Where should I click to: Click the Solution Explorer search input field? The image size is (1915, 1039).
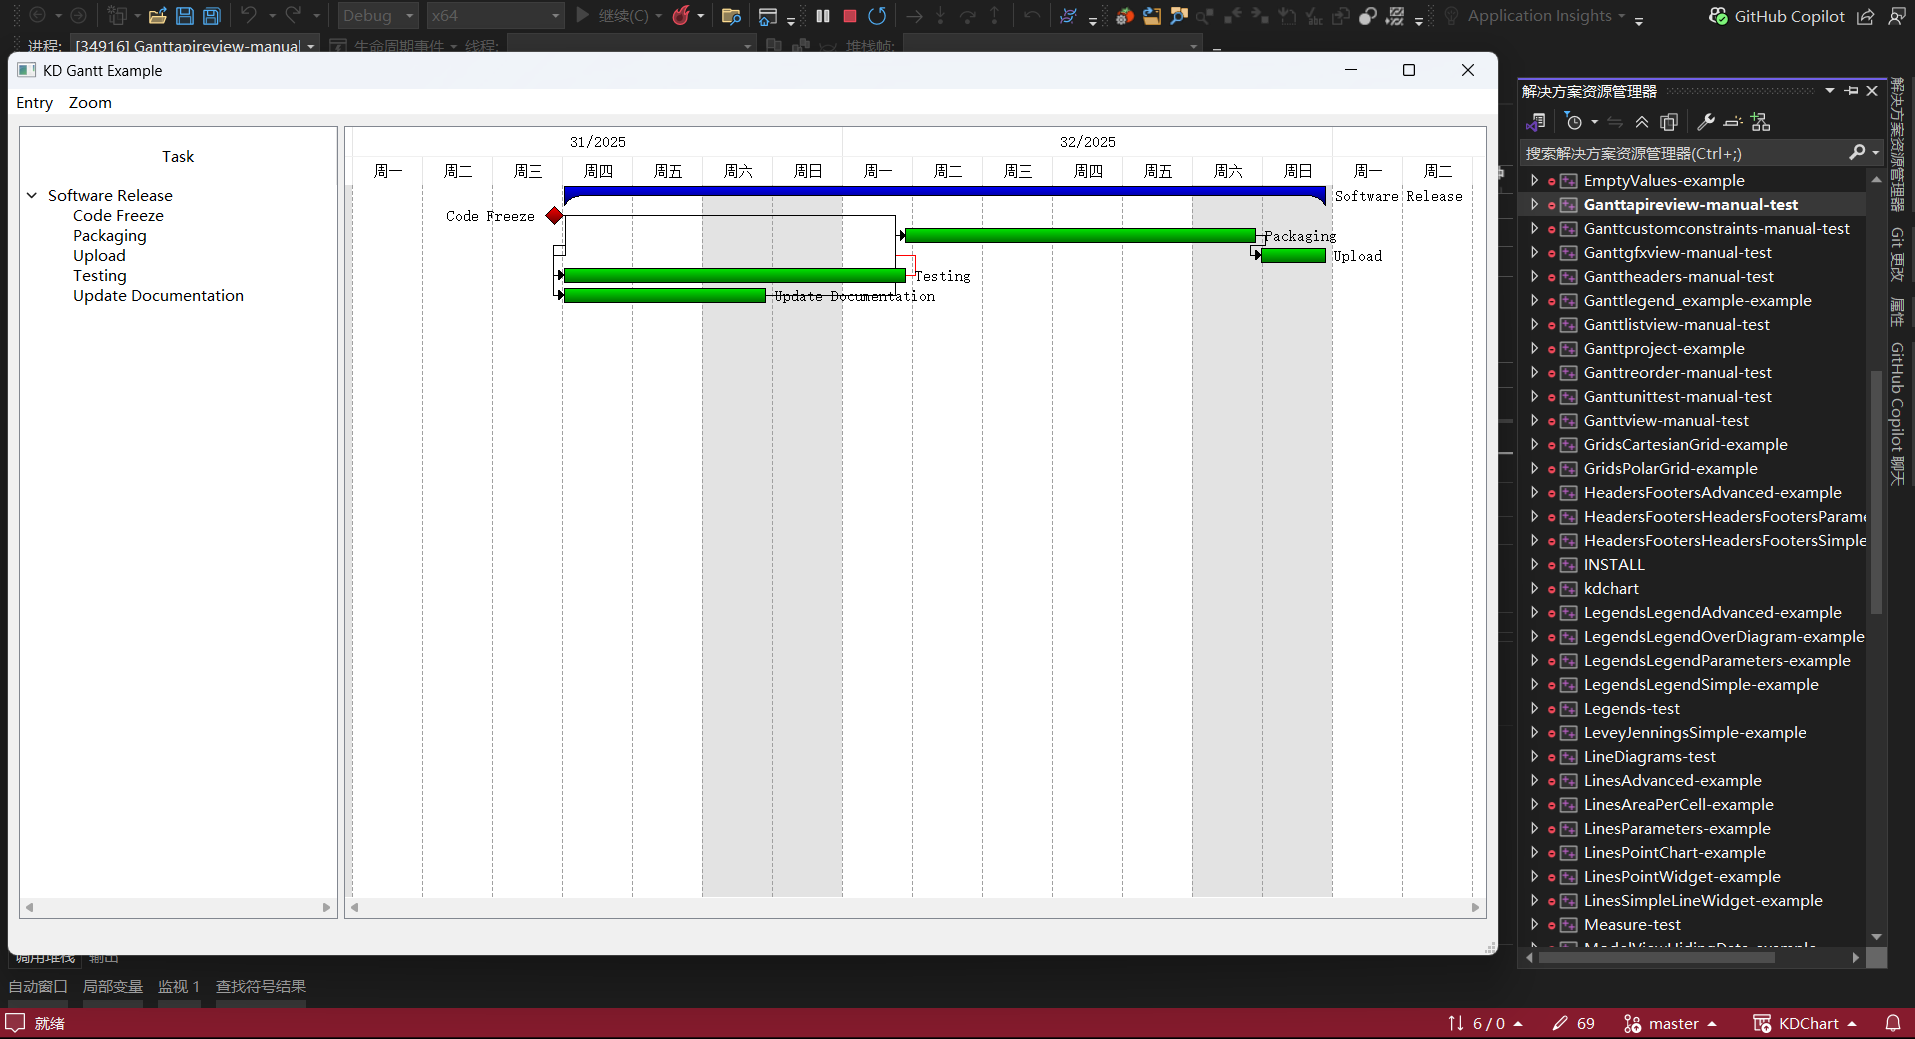pyautogui.click(x=1684, y=153)
